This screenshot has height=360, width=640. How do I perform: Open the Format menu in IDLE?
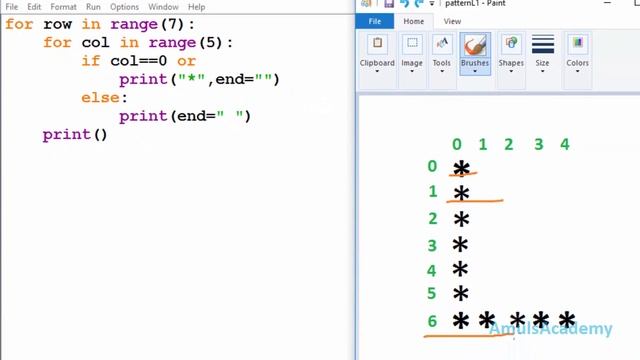pos(63,7)
